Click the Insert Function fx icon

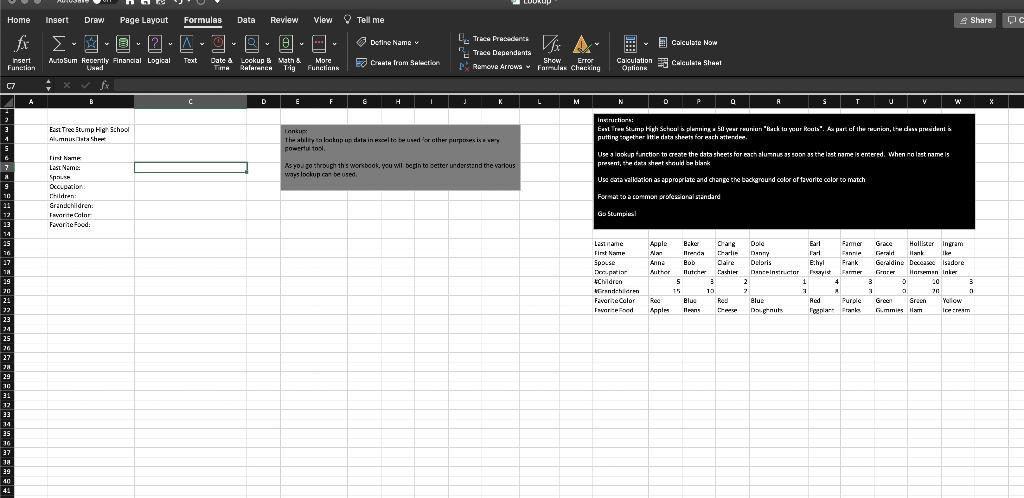(22, 44)
